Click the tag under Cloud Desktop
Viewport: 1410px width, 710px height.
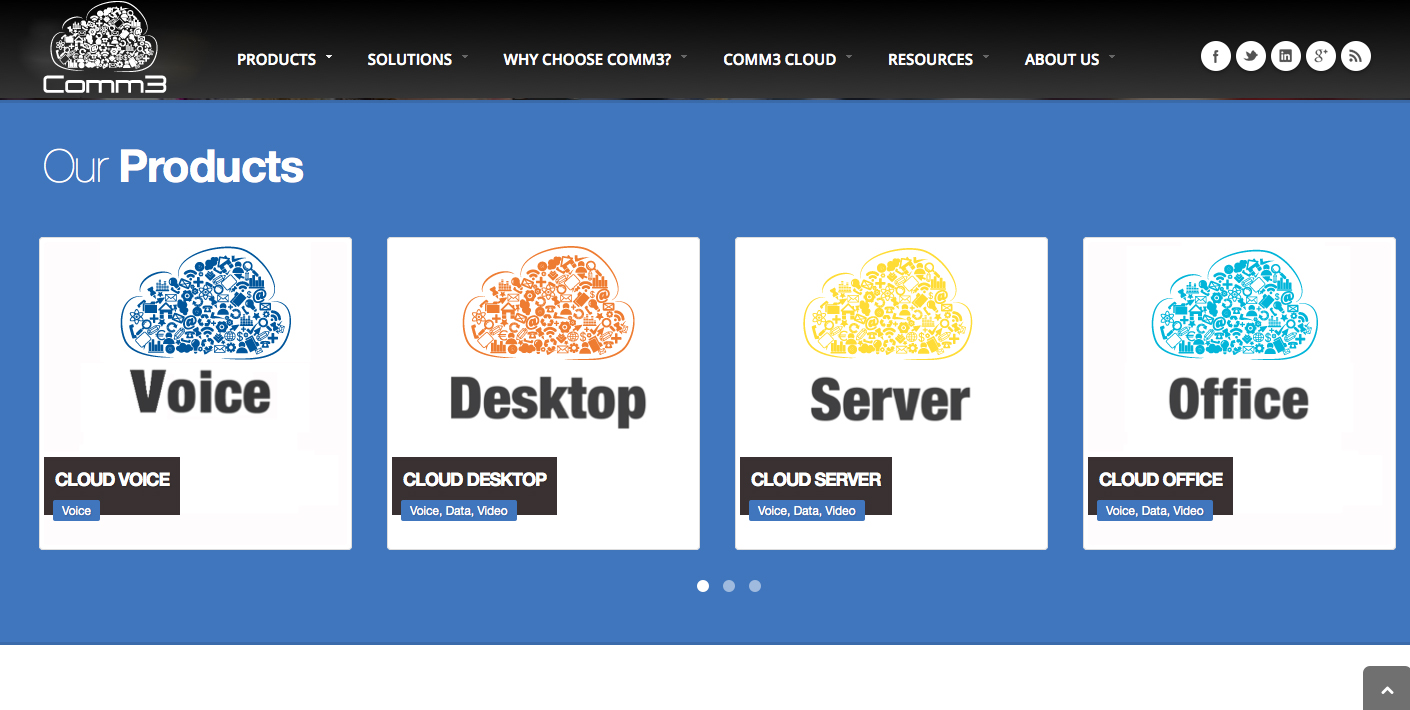point(459,510)
